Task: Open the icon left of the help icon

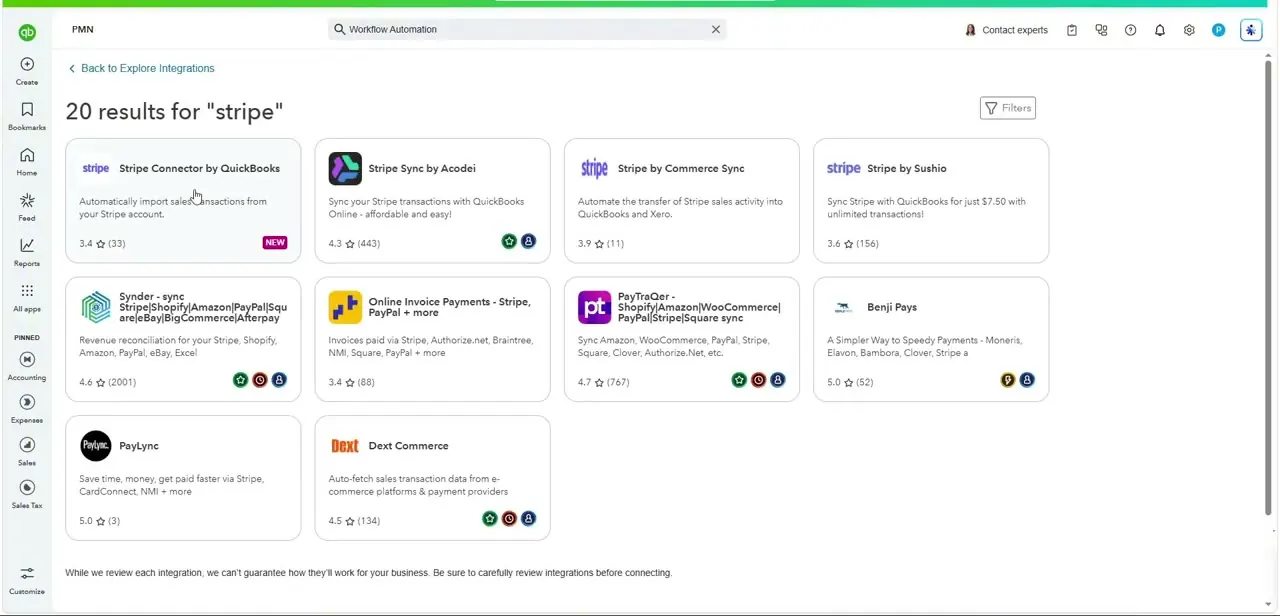Action: tap(1101, 30)
